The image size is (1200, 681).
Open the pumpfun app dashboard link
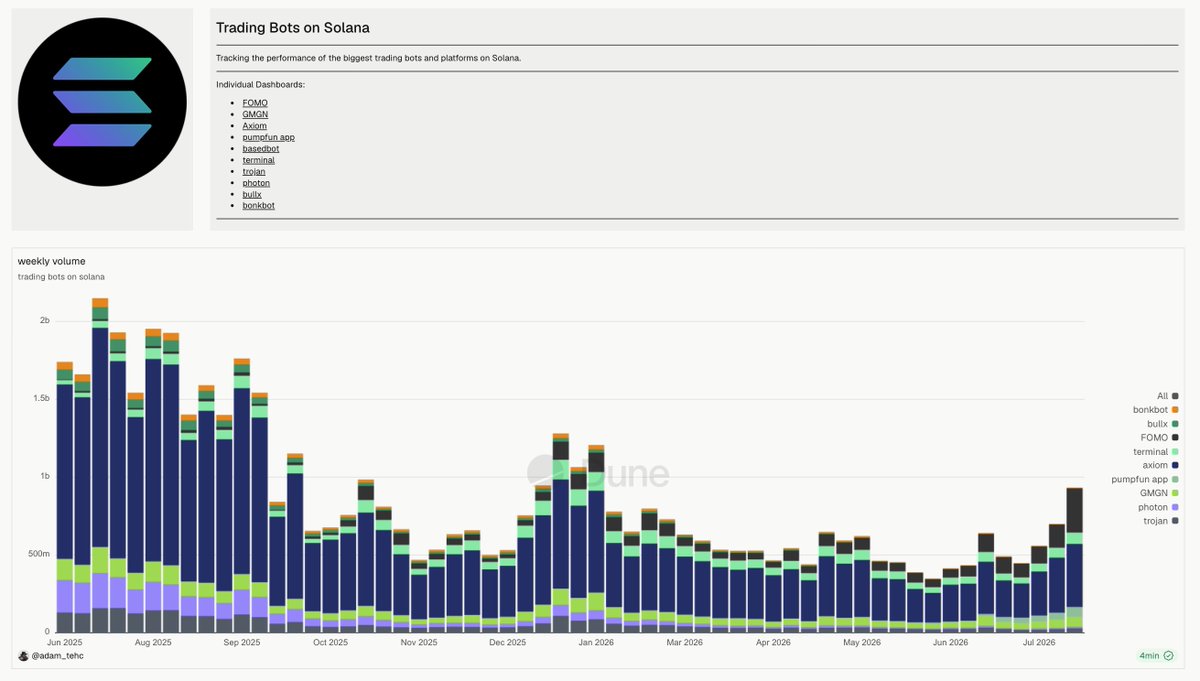[x=268, y=137]
